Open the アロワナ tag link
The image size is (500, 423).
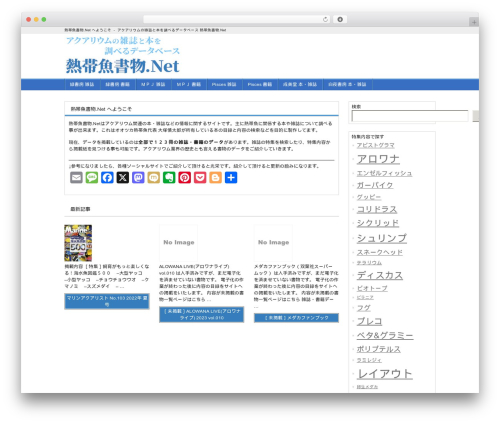pyautogui.click(x=378, y=159)
